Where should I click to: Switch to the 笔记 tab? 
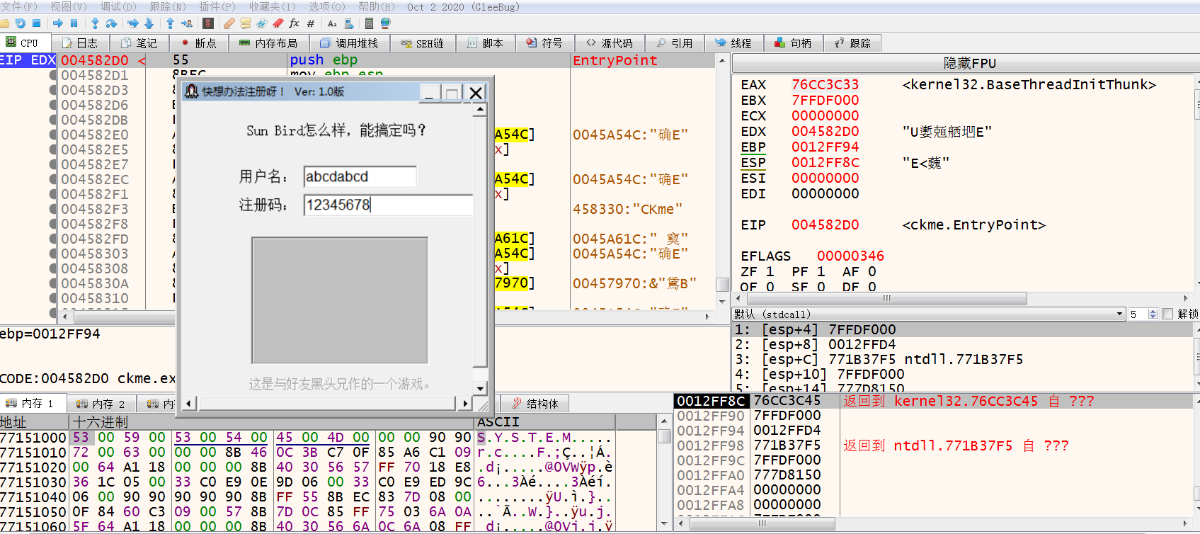click(x=139, y=43)
